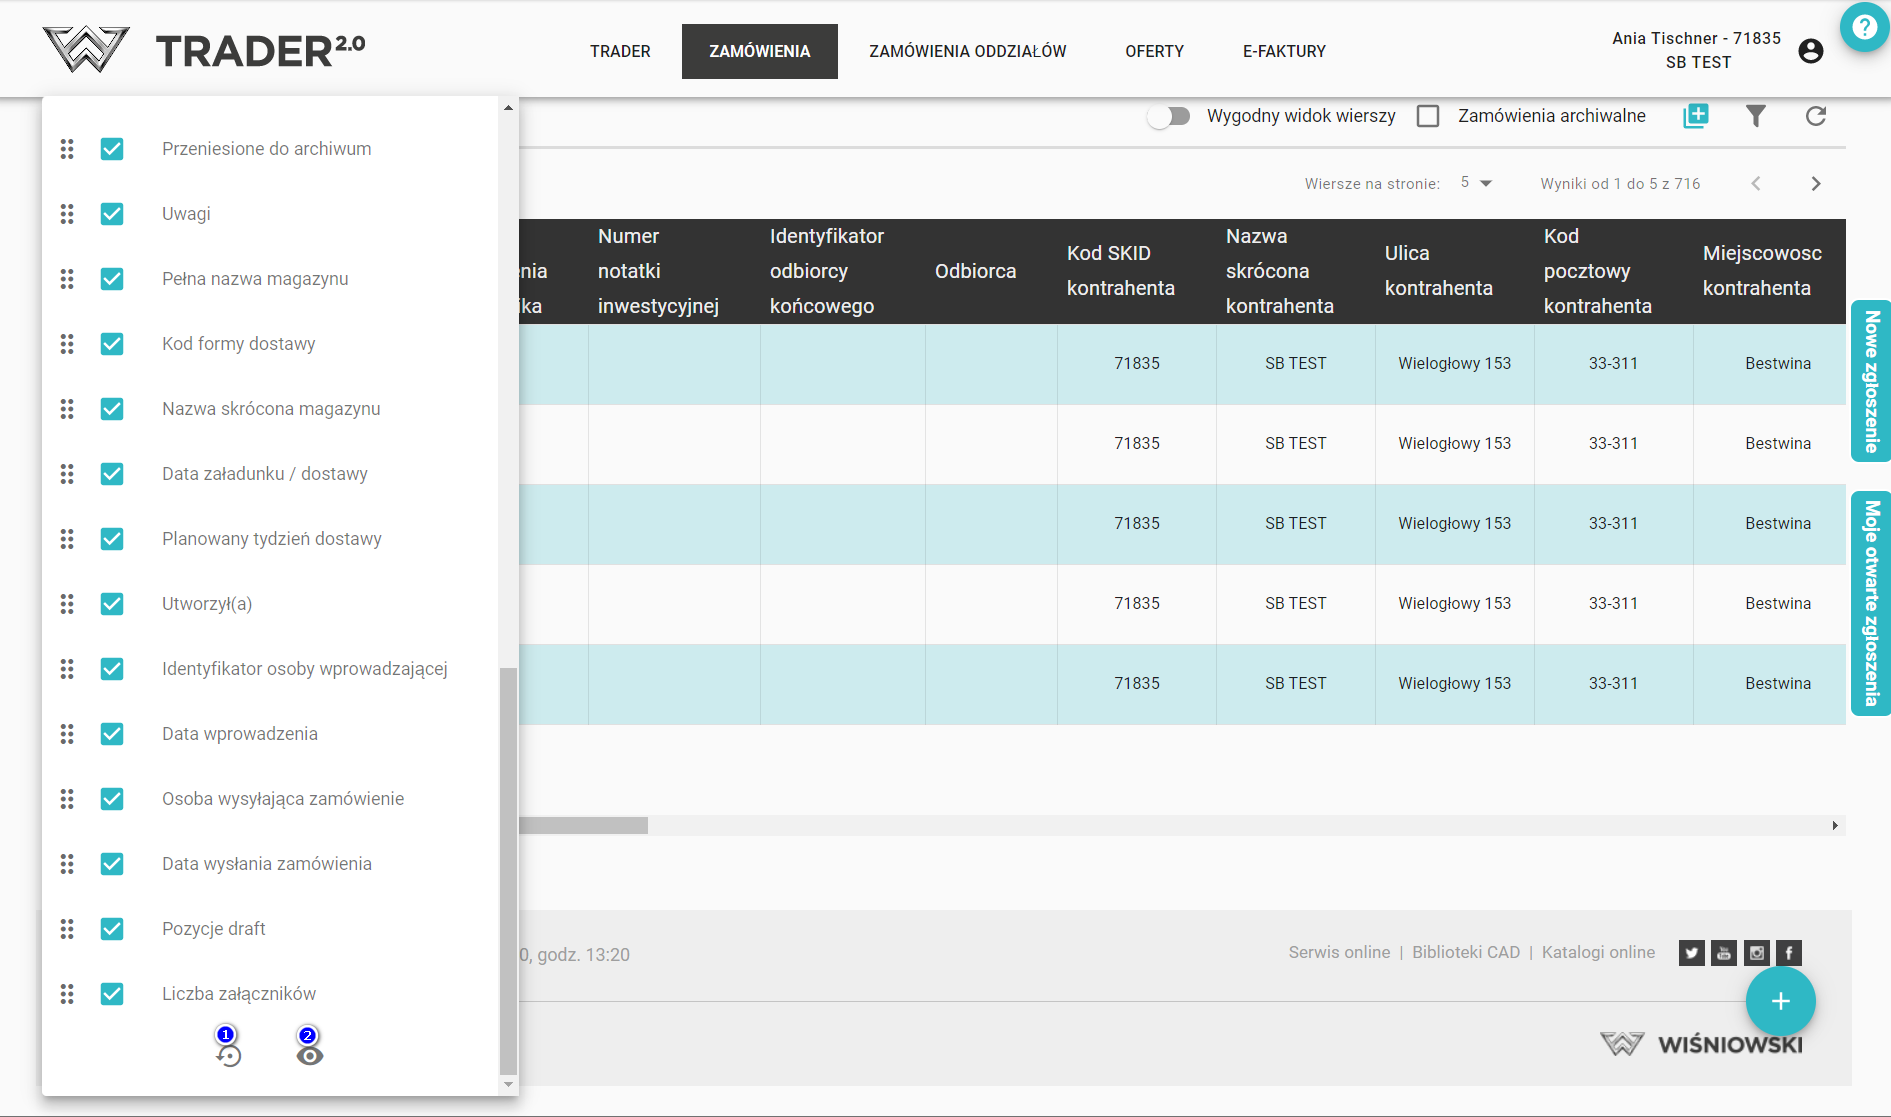Grab drag handle next to Uwagi
This screenshot has height=1117, width=1891.
tap(67, 214)
